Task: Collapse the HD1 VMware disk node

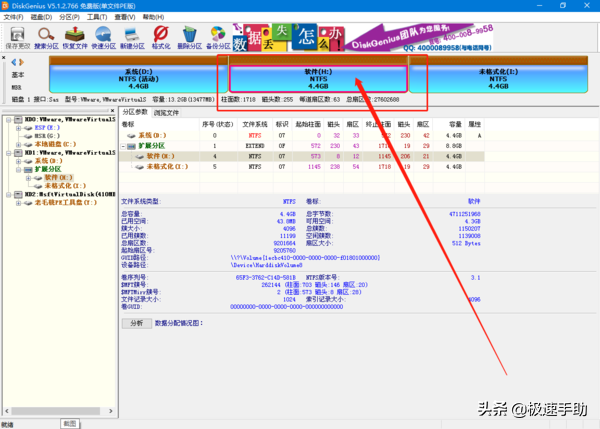Action: pyautogui.click(x=8, y=153)
